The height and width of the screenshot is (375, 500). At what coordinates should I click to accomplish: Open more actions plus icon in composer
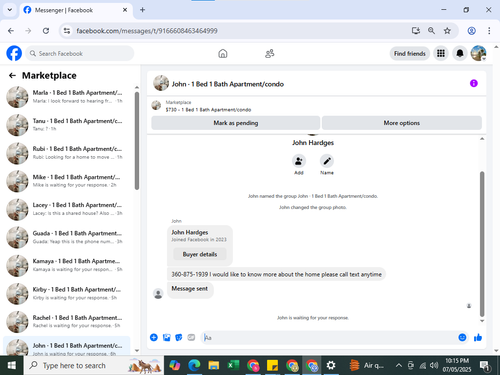tap(154, 337)
